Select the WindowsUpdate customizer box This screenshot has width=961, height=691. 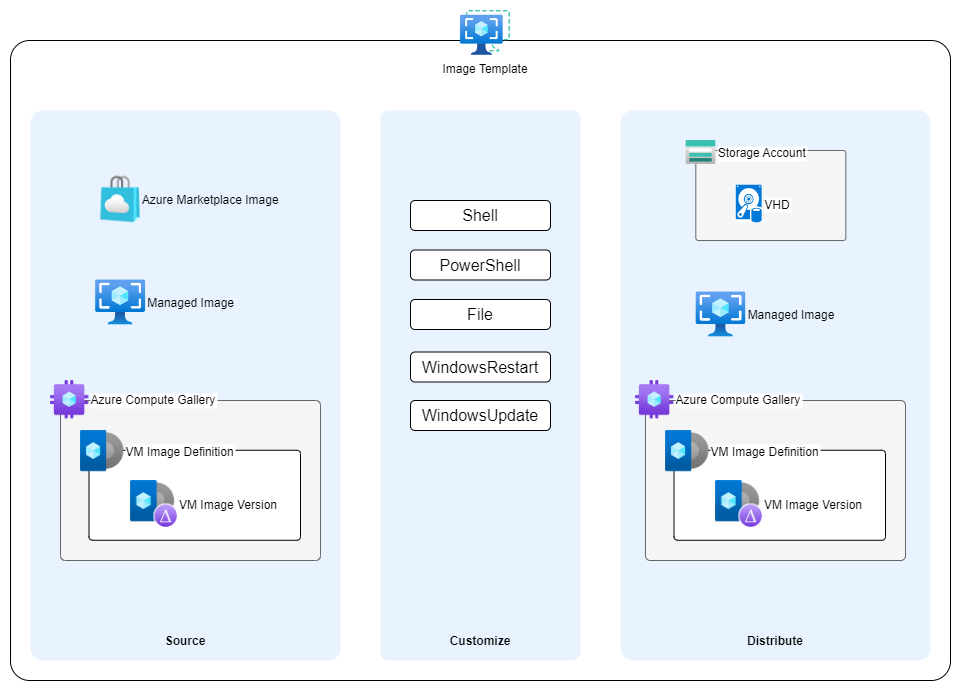point(480,415)
